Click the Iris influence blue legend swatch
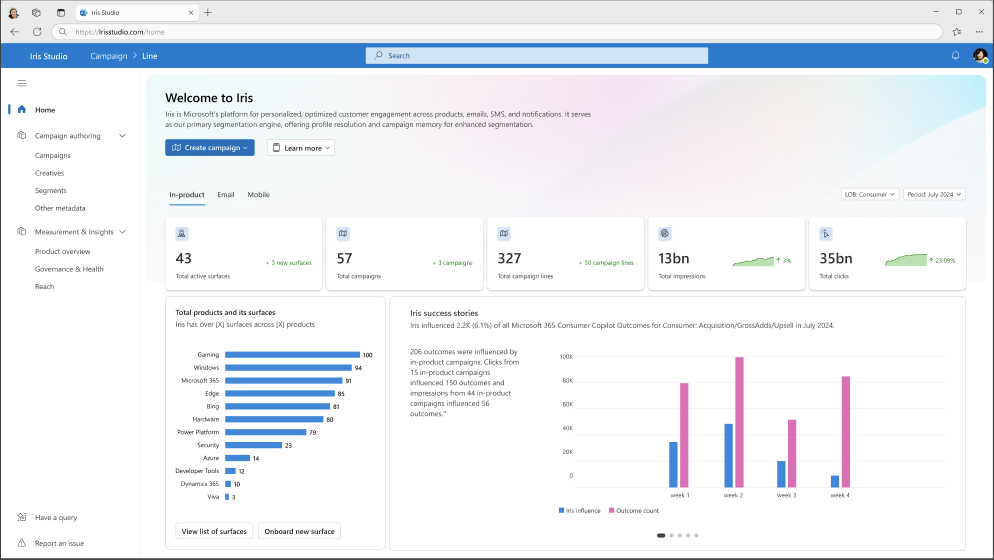Image resolution: width=994 pixels, height=560 pixels. (x=562, y=511)
